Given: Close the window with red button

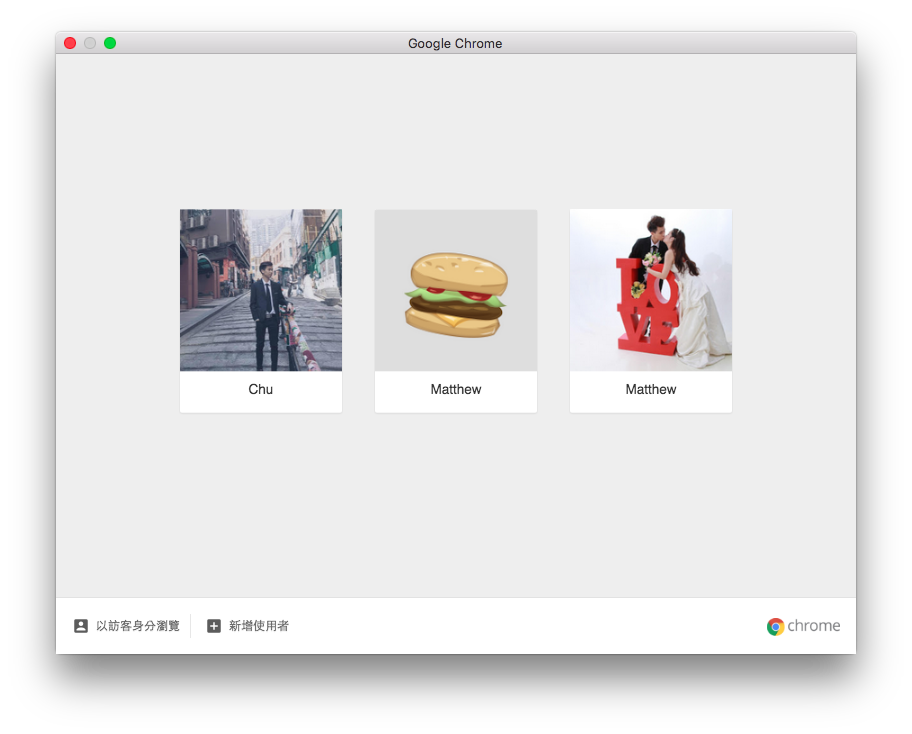Looking at the screenshot, I should tap(70, 43).
